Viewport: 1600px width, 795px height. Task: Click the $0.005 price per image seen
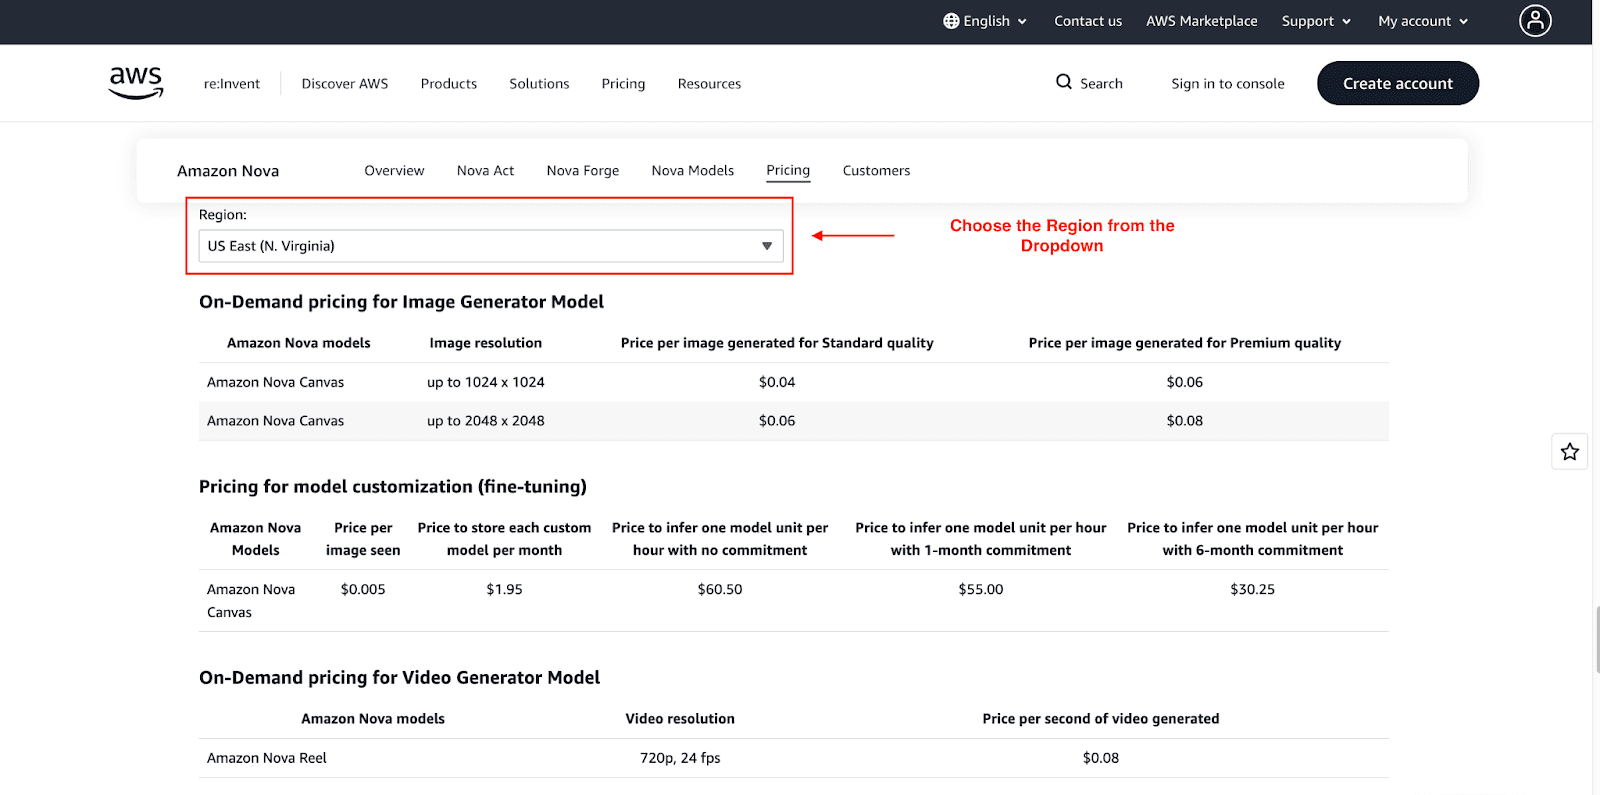click(x=363, y=590)
